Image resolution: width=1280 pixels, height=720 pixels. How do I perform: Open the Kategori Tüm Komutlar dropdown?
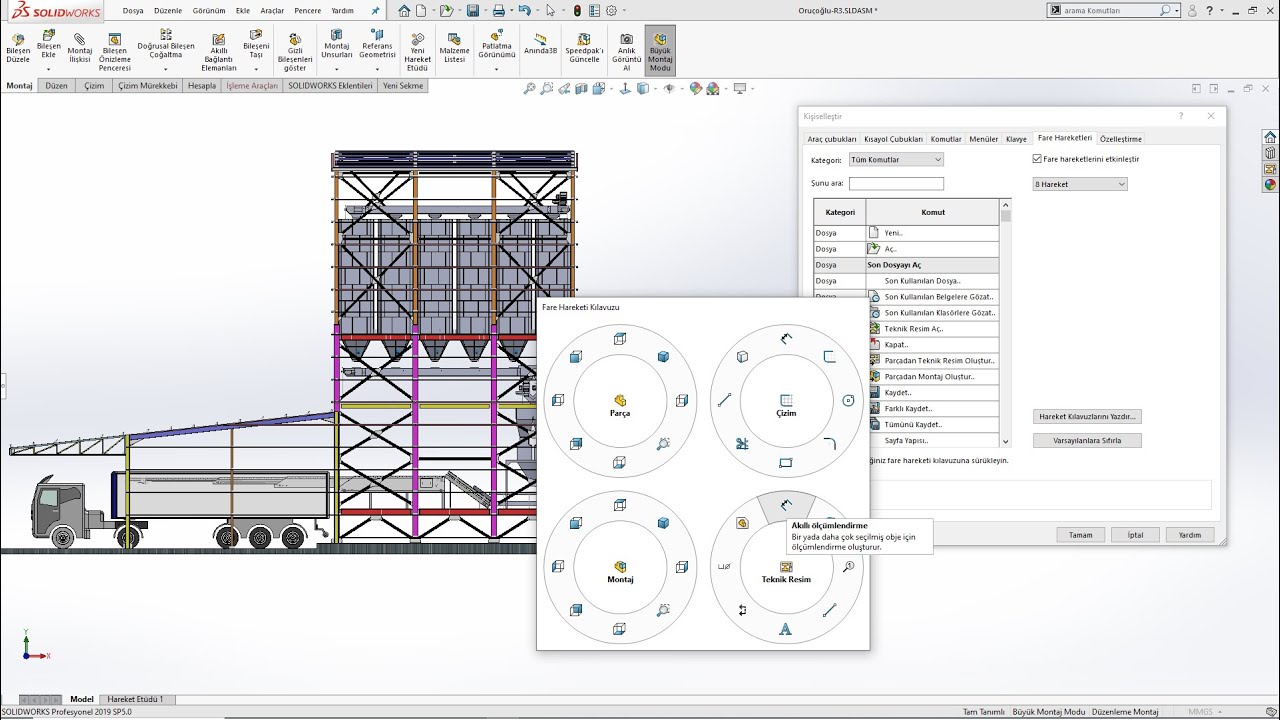pos(896,160)
